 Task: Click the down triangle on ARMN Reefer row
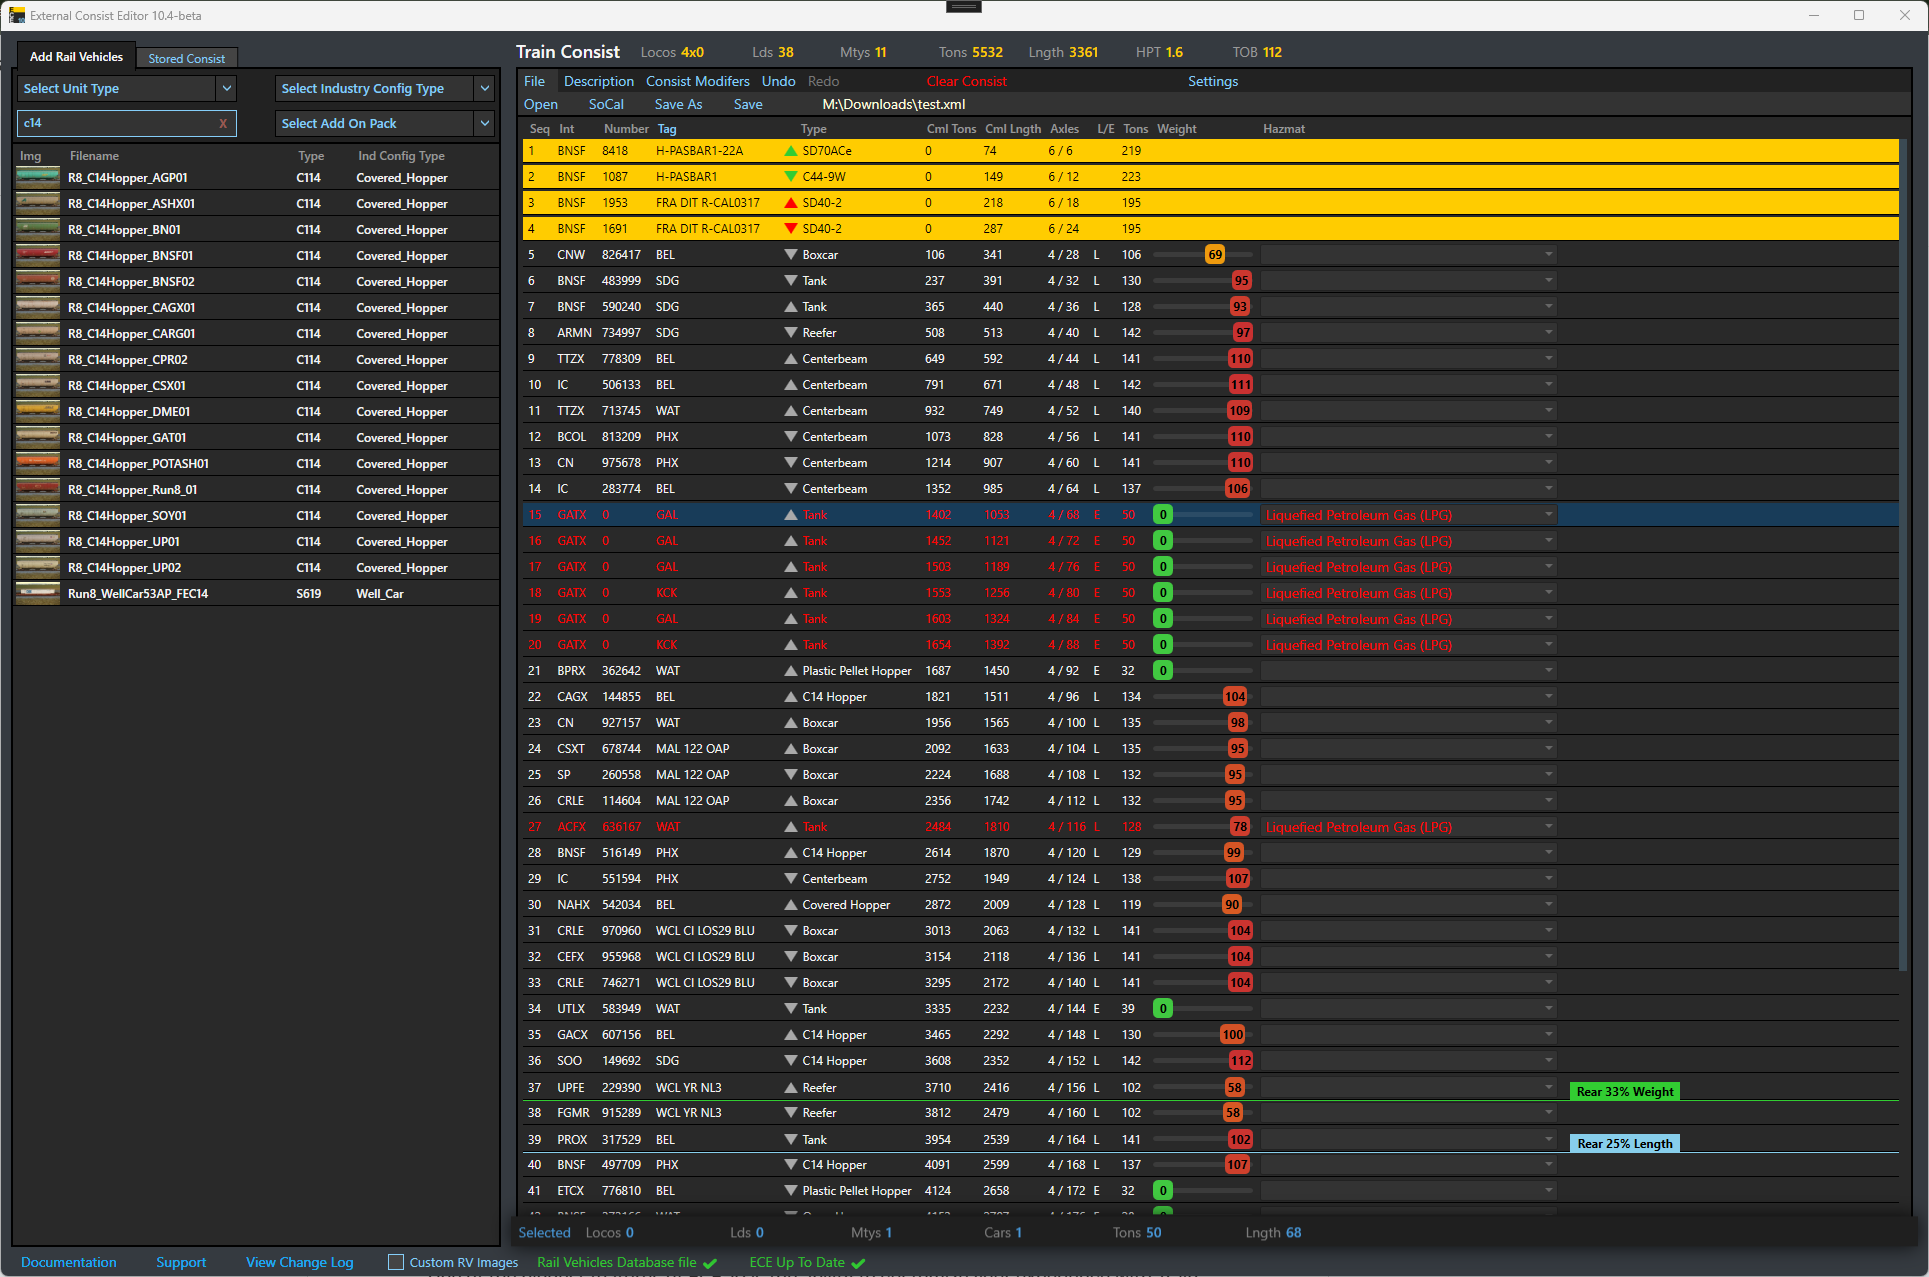(789, 332)
